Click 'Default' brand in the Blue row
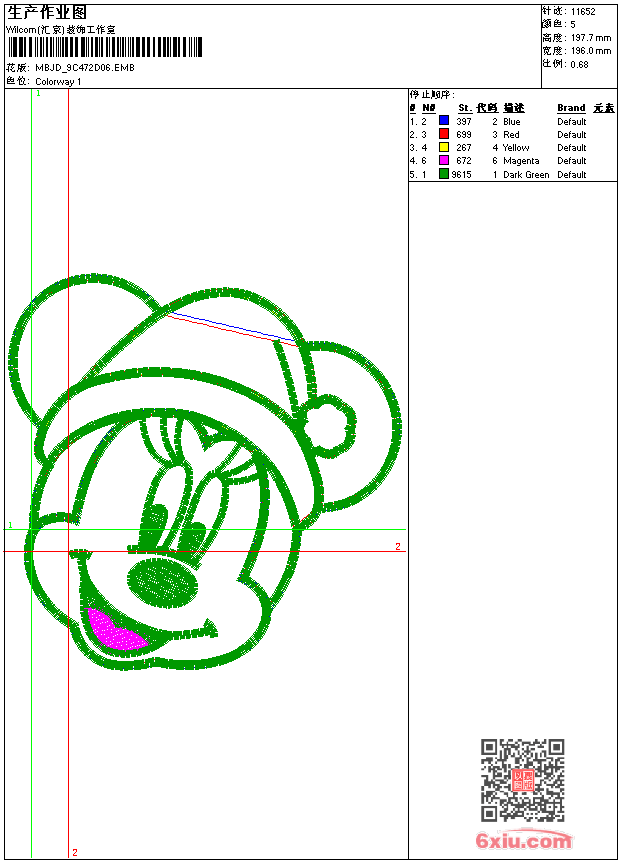Image resolution: width=620 pixels, height=860 pixels. tap(572, 122)
